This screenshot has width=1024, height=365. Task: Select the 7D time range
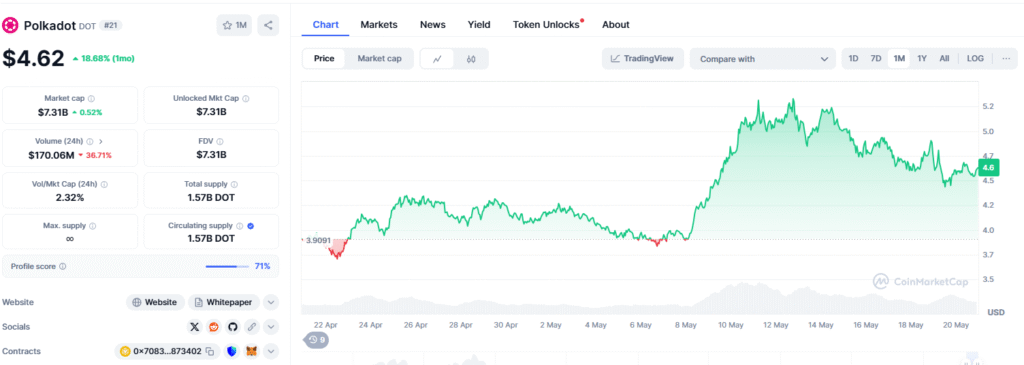[876, 58]
